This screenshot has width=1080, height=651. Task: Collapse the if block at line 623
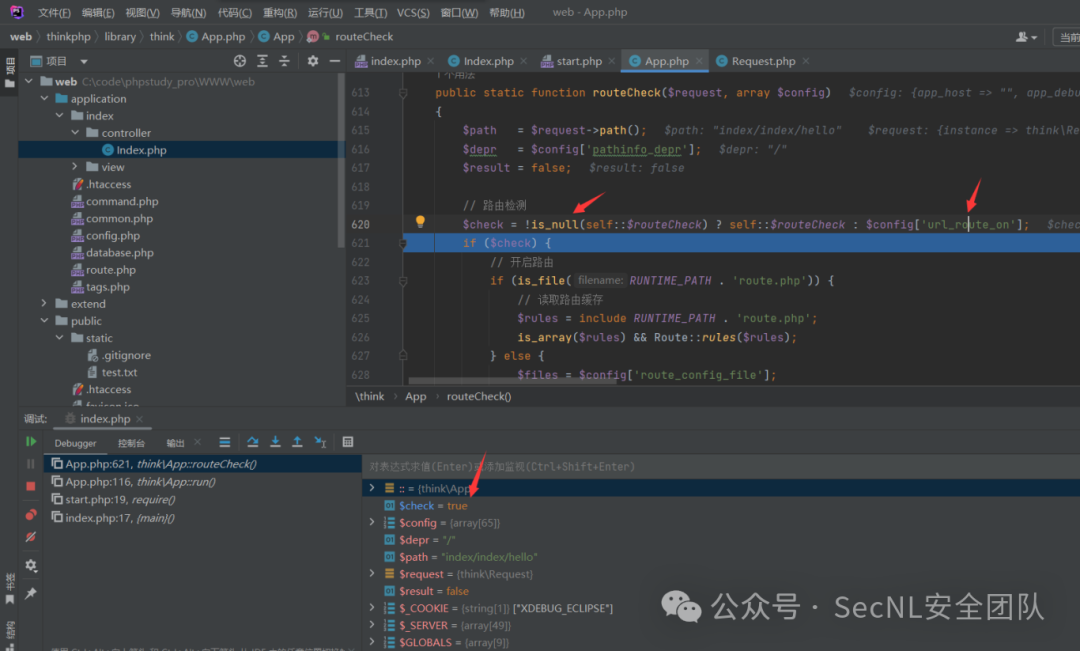click(404, 281)
